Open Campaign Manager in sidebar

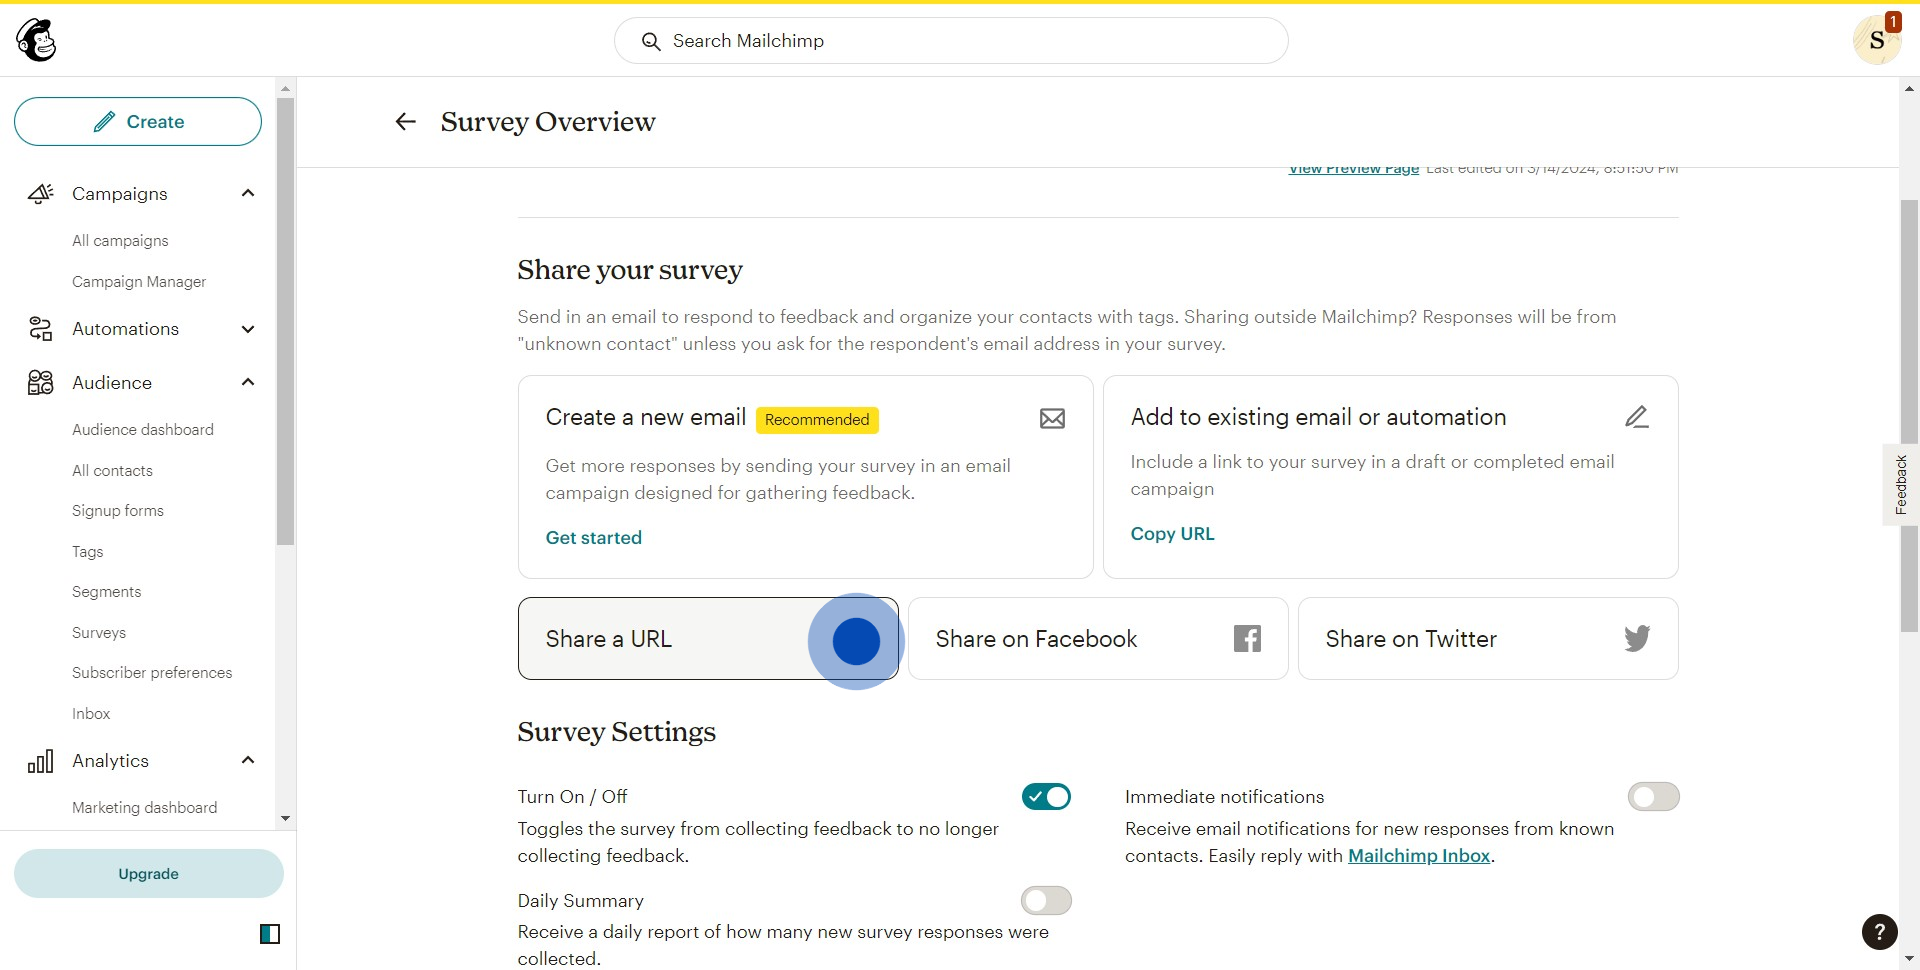point(139,282)
